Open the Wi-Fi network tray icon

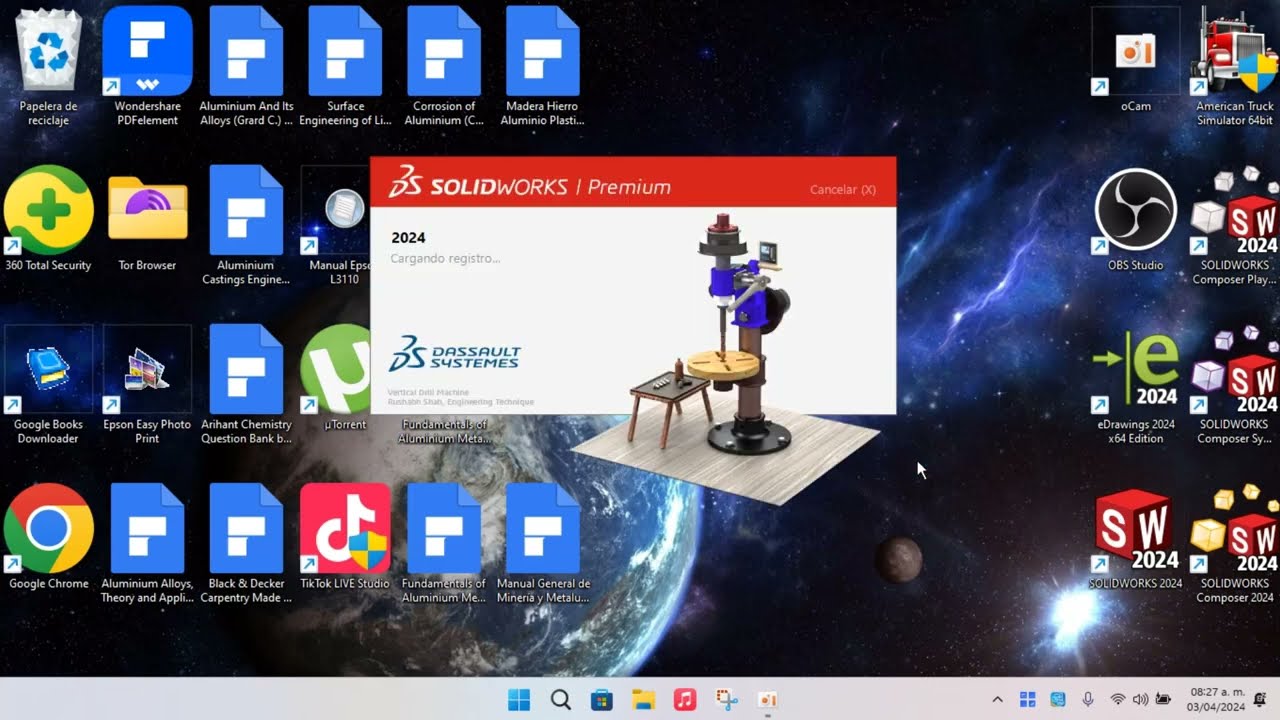point(1118,700)
